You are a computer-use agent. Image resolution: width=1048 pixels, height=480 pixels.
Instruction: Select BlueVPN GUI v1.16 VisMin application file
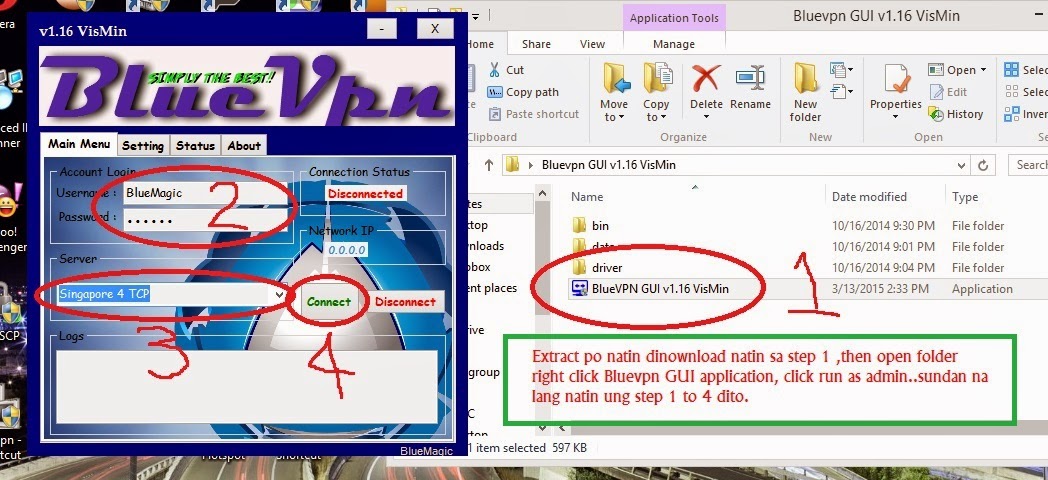coord(649,289)
